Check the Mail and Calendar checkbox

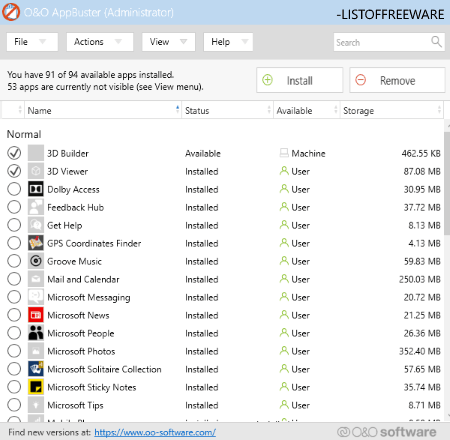click(x=14, y=279)
